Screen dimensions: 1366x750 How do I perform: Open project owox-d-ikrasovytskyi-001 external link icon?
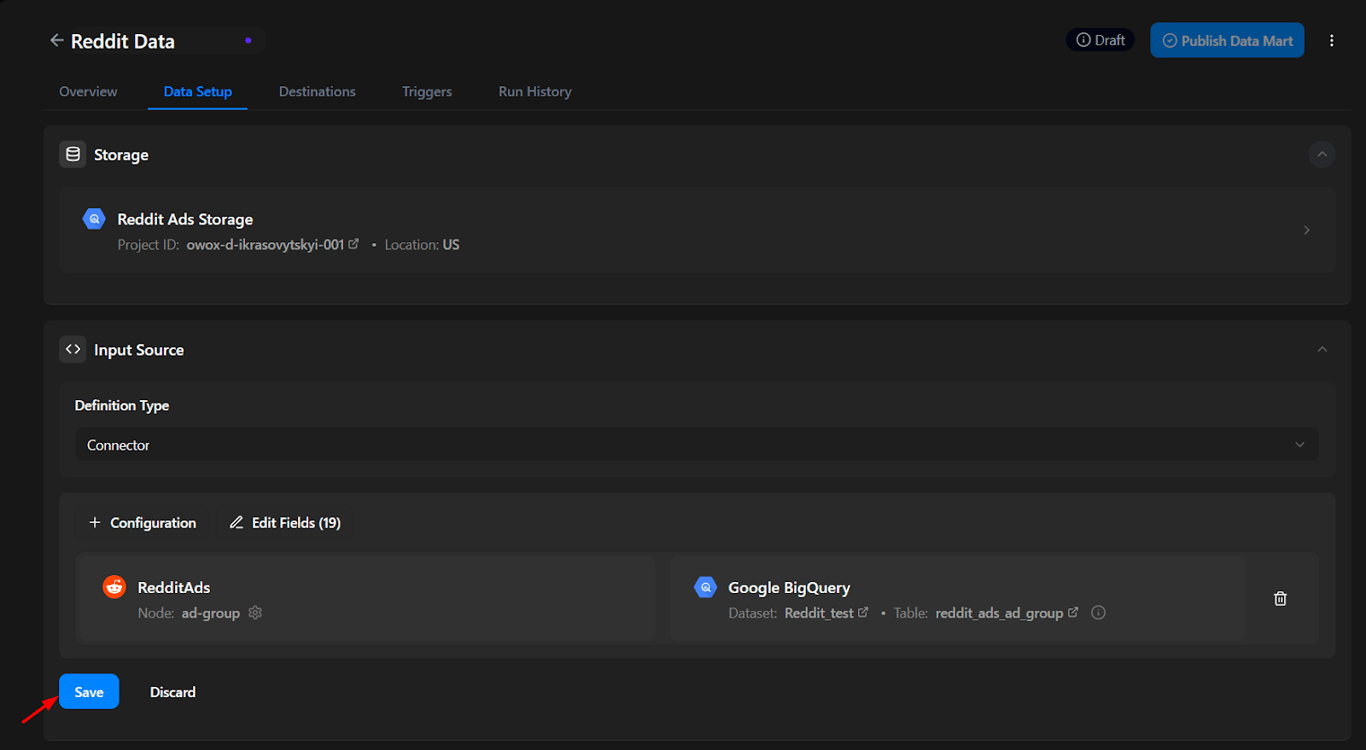353,244
